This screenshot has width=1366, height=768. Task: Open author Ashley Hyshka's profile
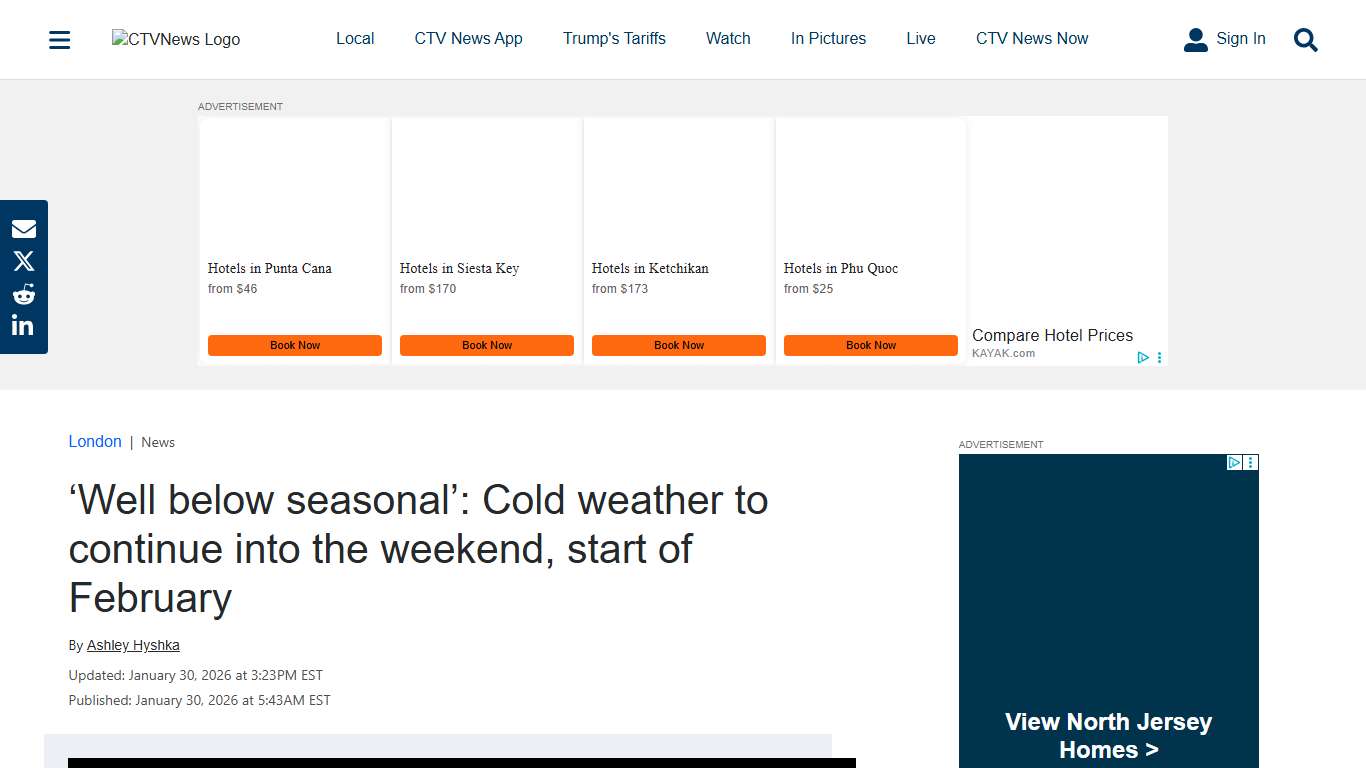tap(133, 645)
